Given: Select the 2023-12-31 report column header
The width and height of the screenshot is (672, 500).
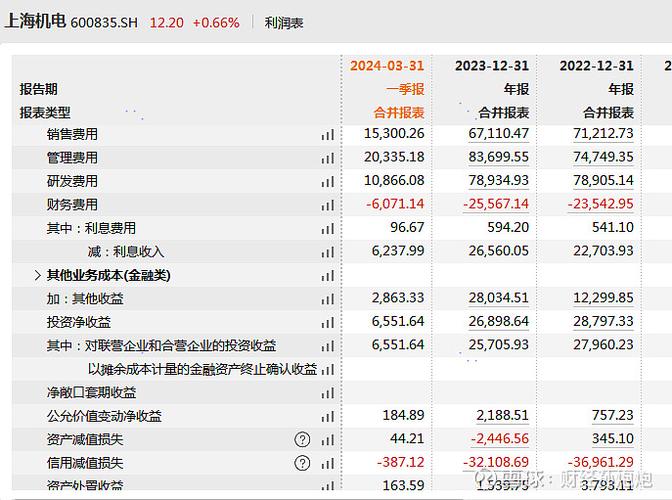Looking at the screenshot, I should (x=492, y=66).
